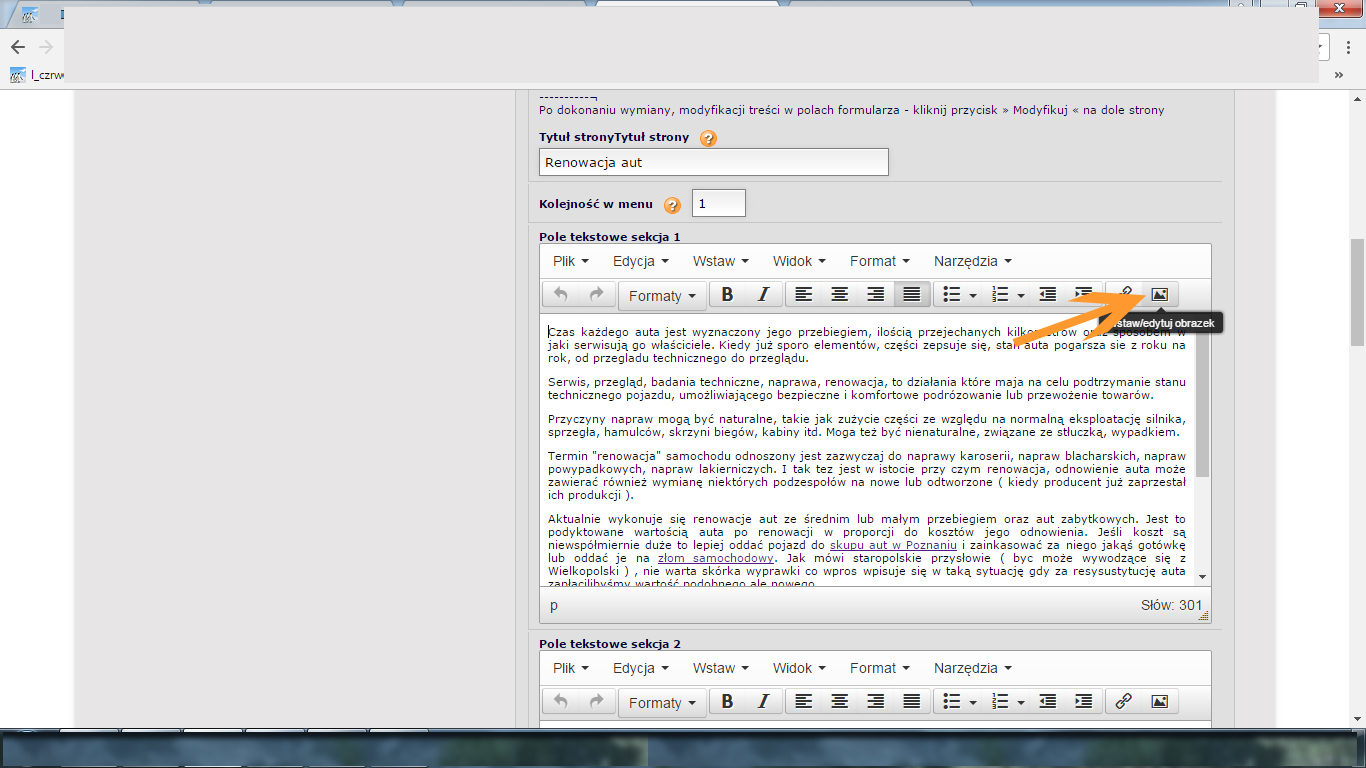Decrease indent in section 2 editor
This screenshot has height=768, width=1366.
point(1047,702)
